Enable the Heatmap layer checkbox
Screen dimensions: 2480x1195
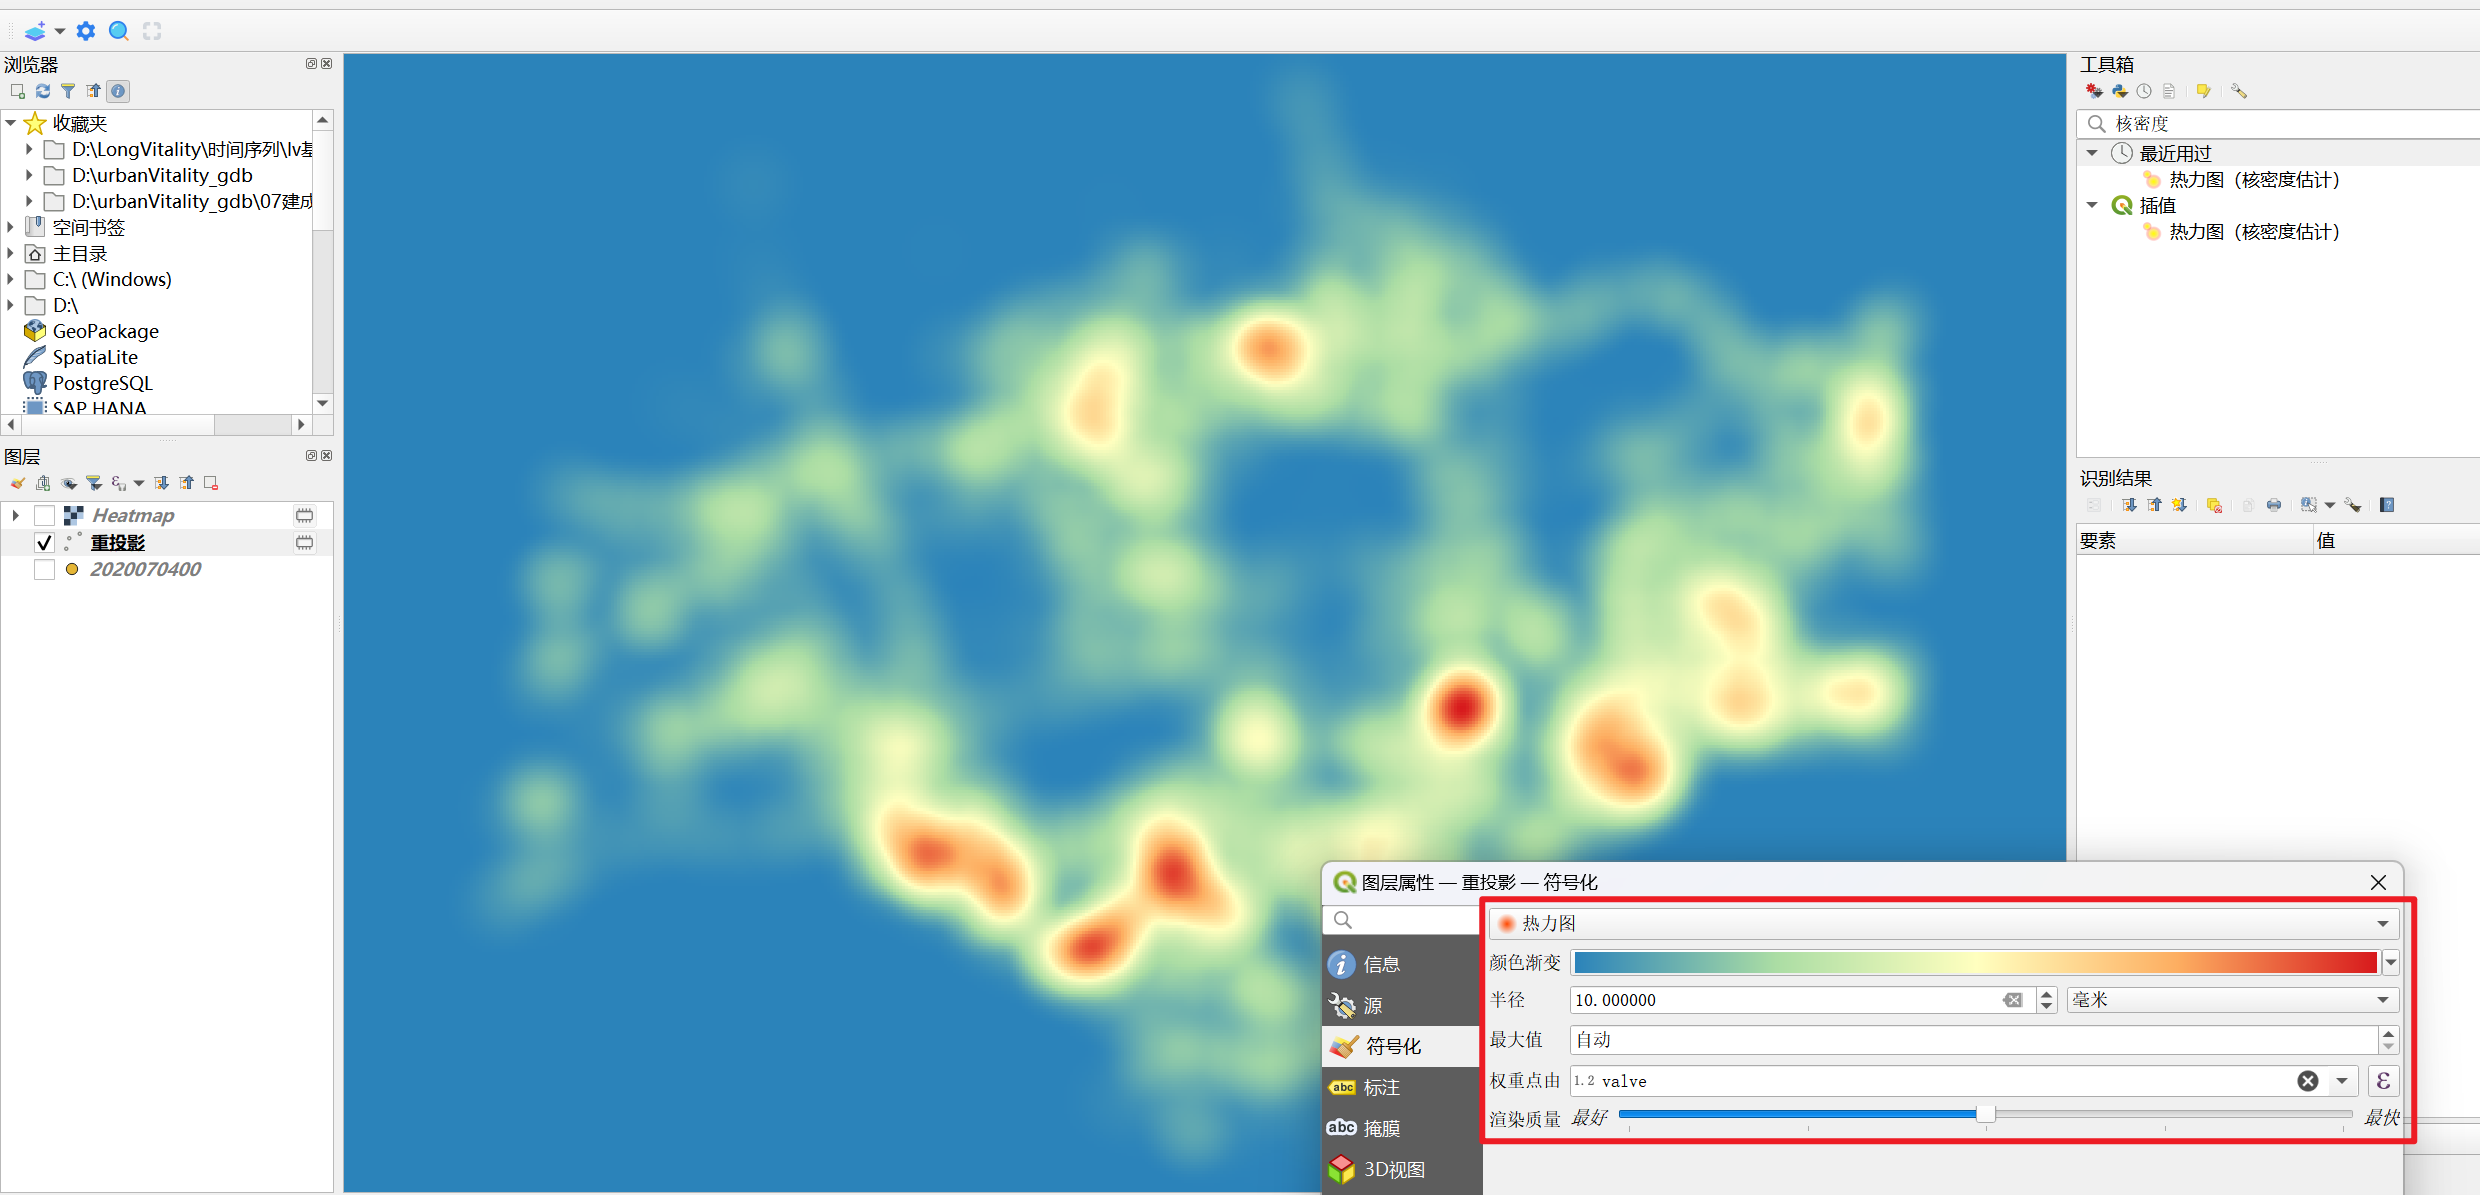coord(44,516)
